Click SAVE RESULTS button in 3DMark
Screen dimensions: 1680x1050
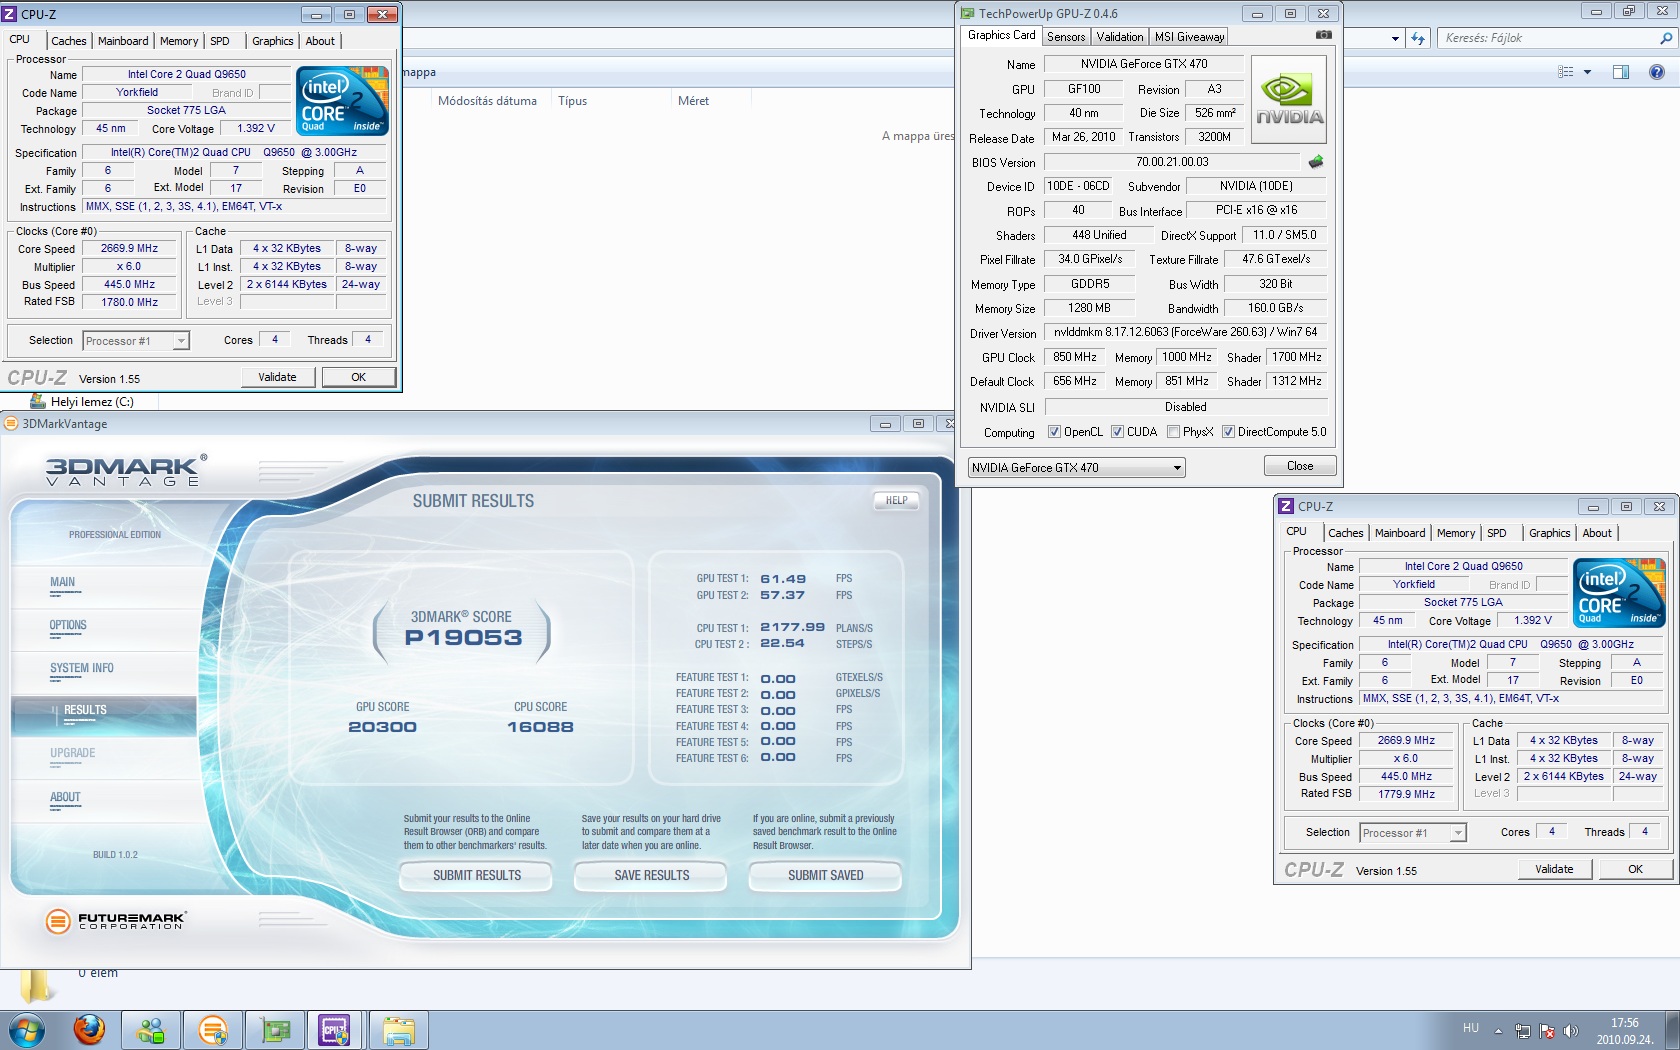pos(651,875)
